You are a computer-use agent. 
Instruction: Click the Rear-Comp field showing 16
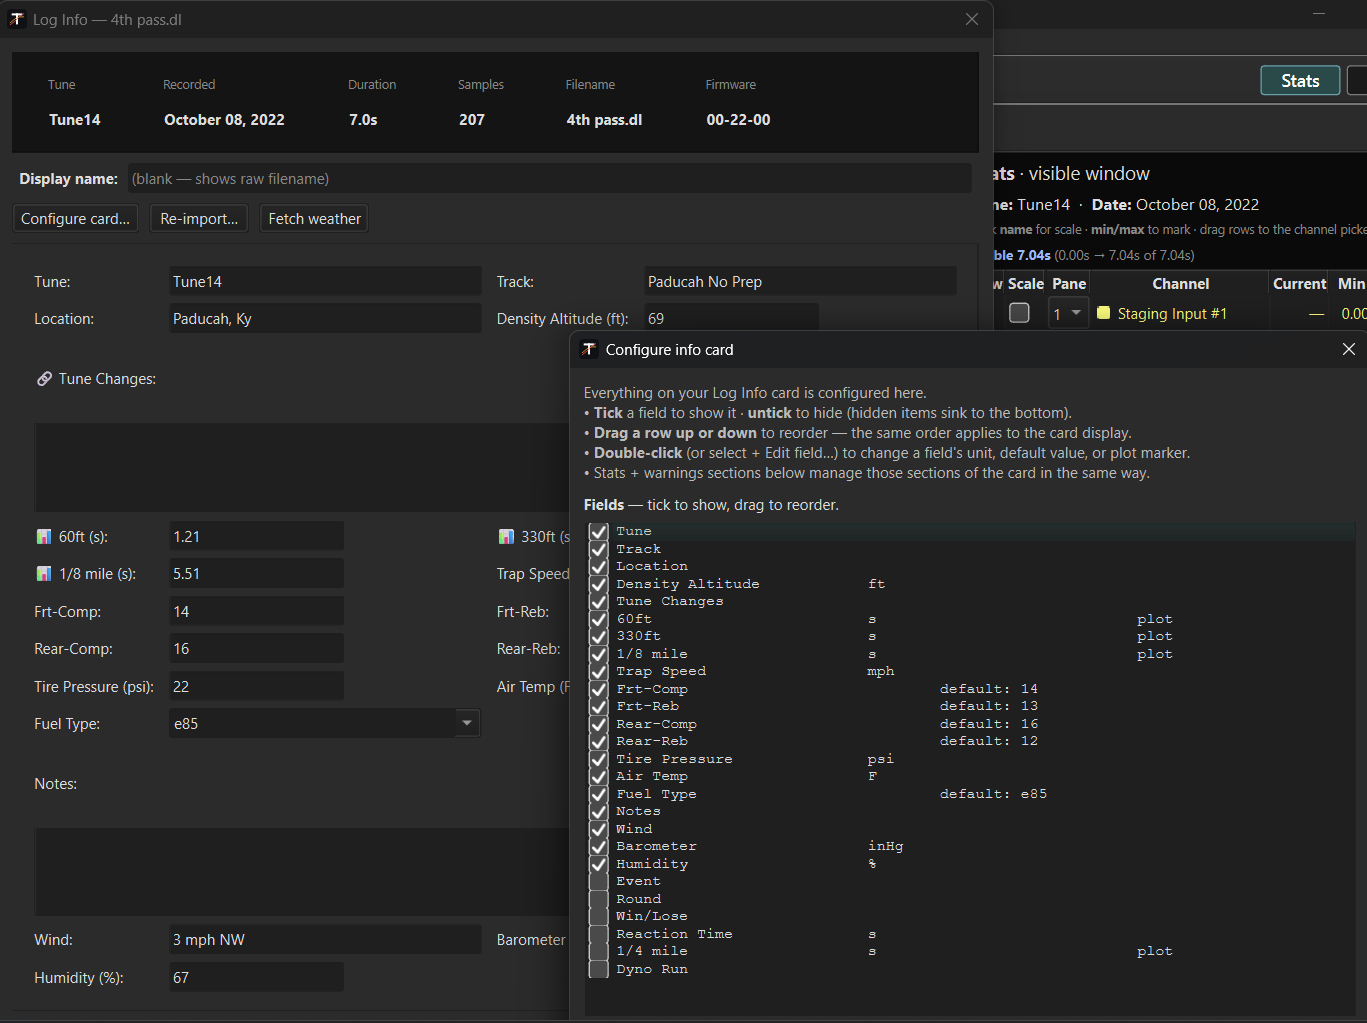click(257, 649)
